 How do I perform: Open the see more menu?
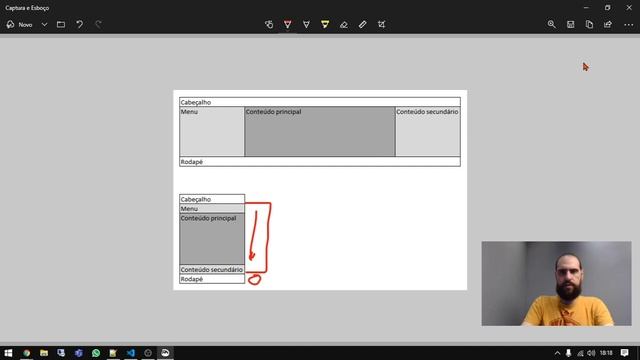629,25
